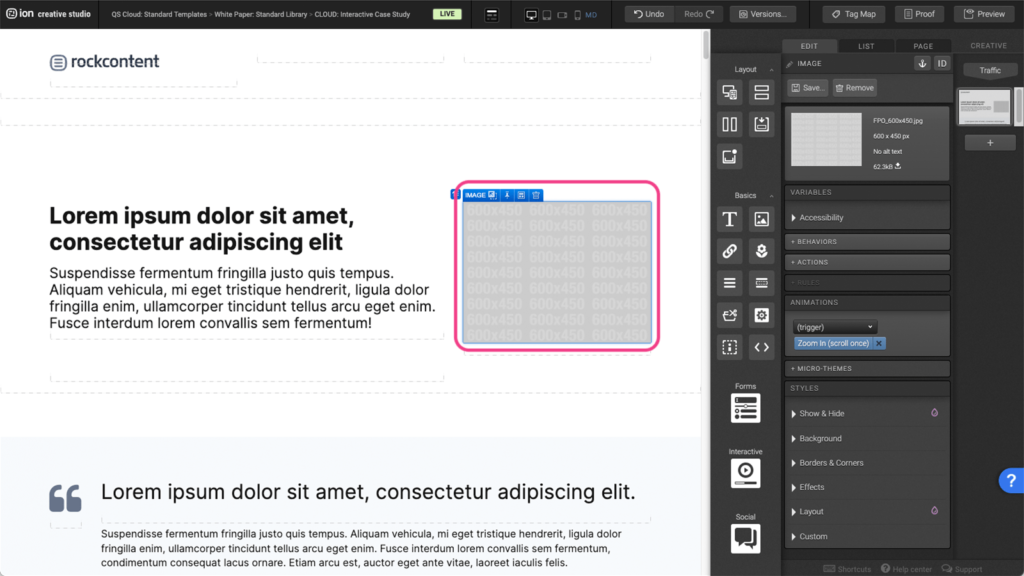The height and width of the screenshot is (576, 1024).
Task: Switch to the PAGE tab
Action: 922,46
